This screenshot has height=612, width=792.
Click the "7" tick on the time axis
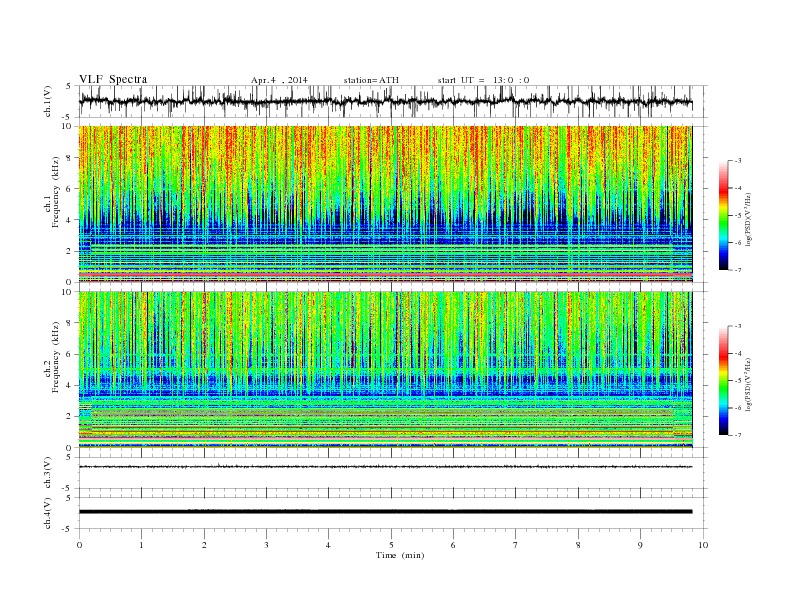(515, 545)
